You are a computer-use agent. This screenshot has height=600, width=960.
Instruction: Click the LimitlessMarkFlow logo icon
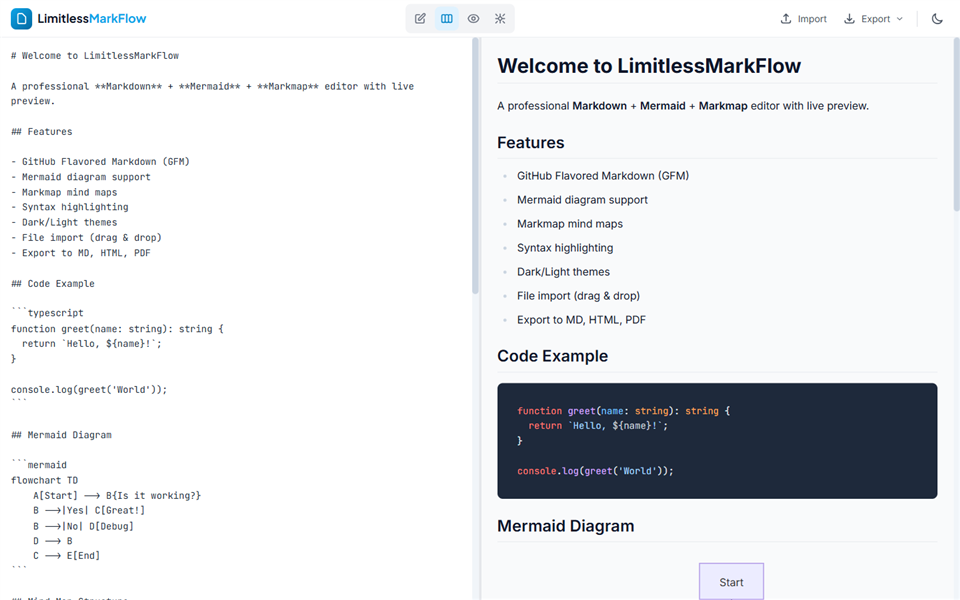[20, 19]
